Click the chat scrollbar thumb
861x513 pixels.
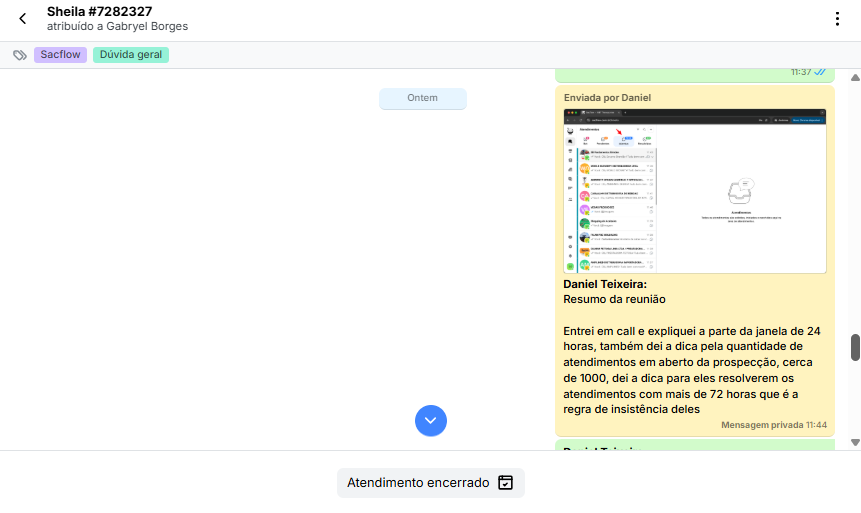(855, 347)
